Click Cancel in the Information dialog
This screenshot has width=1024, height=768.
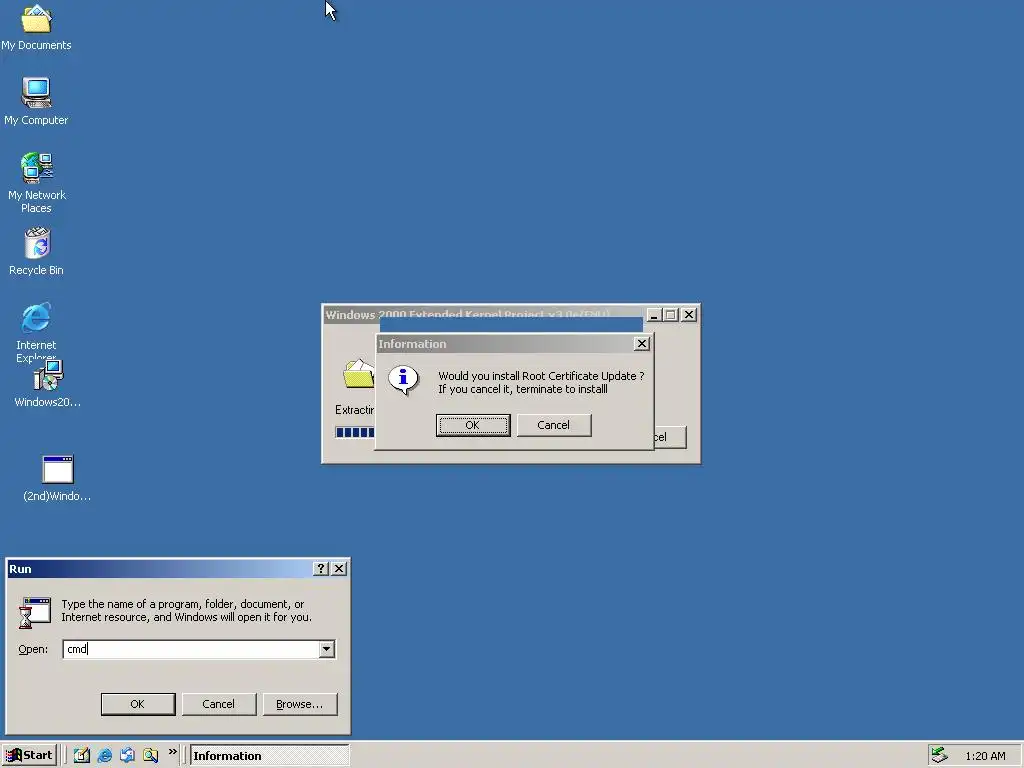pyautogui.click(x=554, y=425)
